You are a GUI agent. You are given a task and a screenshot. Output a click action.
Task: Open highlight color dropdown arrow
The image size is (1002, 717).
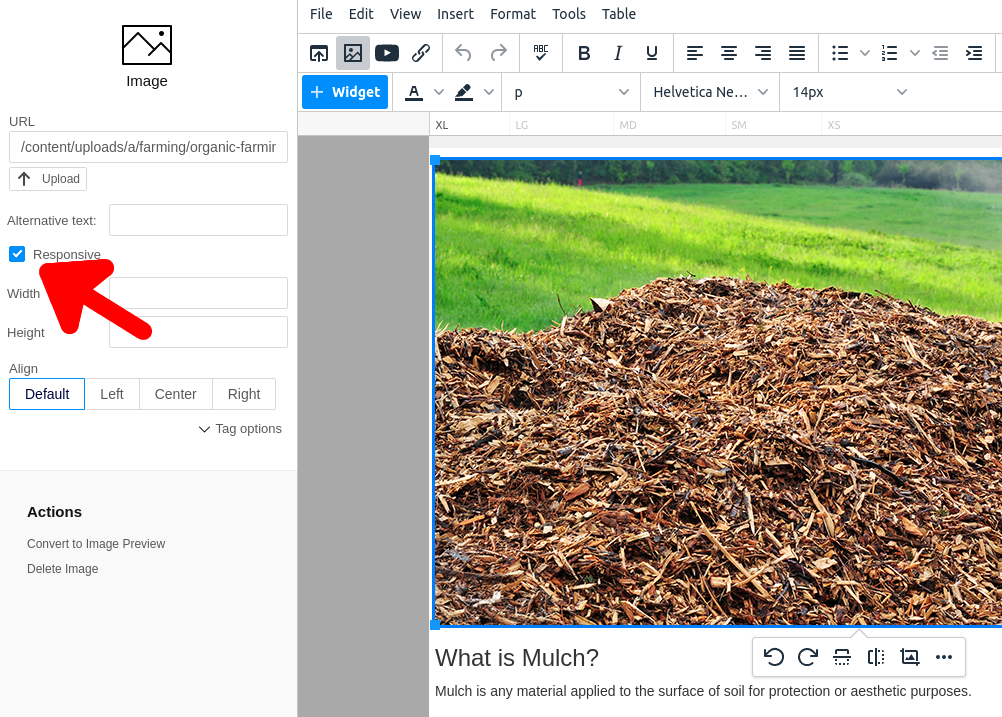pyautogui.click(x=489, y=92)
